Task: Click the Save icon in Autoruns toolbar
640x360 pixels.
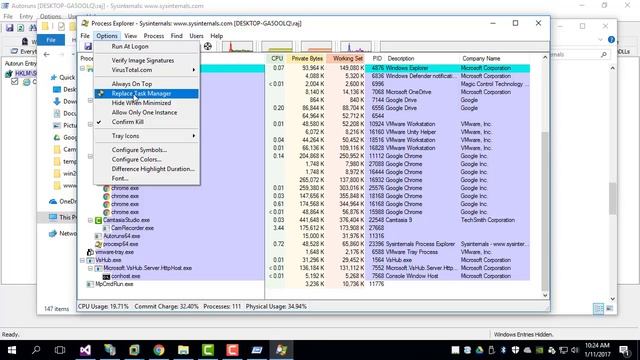Action: (9, 27)
